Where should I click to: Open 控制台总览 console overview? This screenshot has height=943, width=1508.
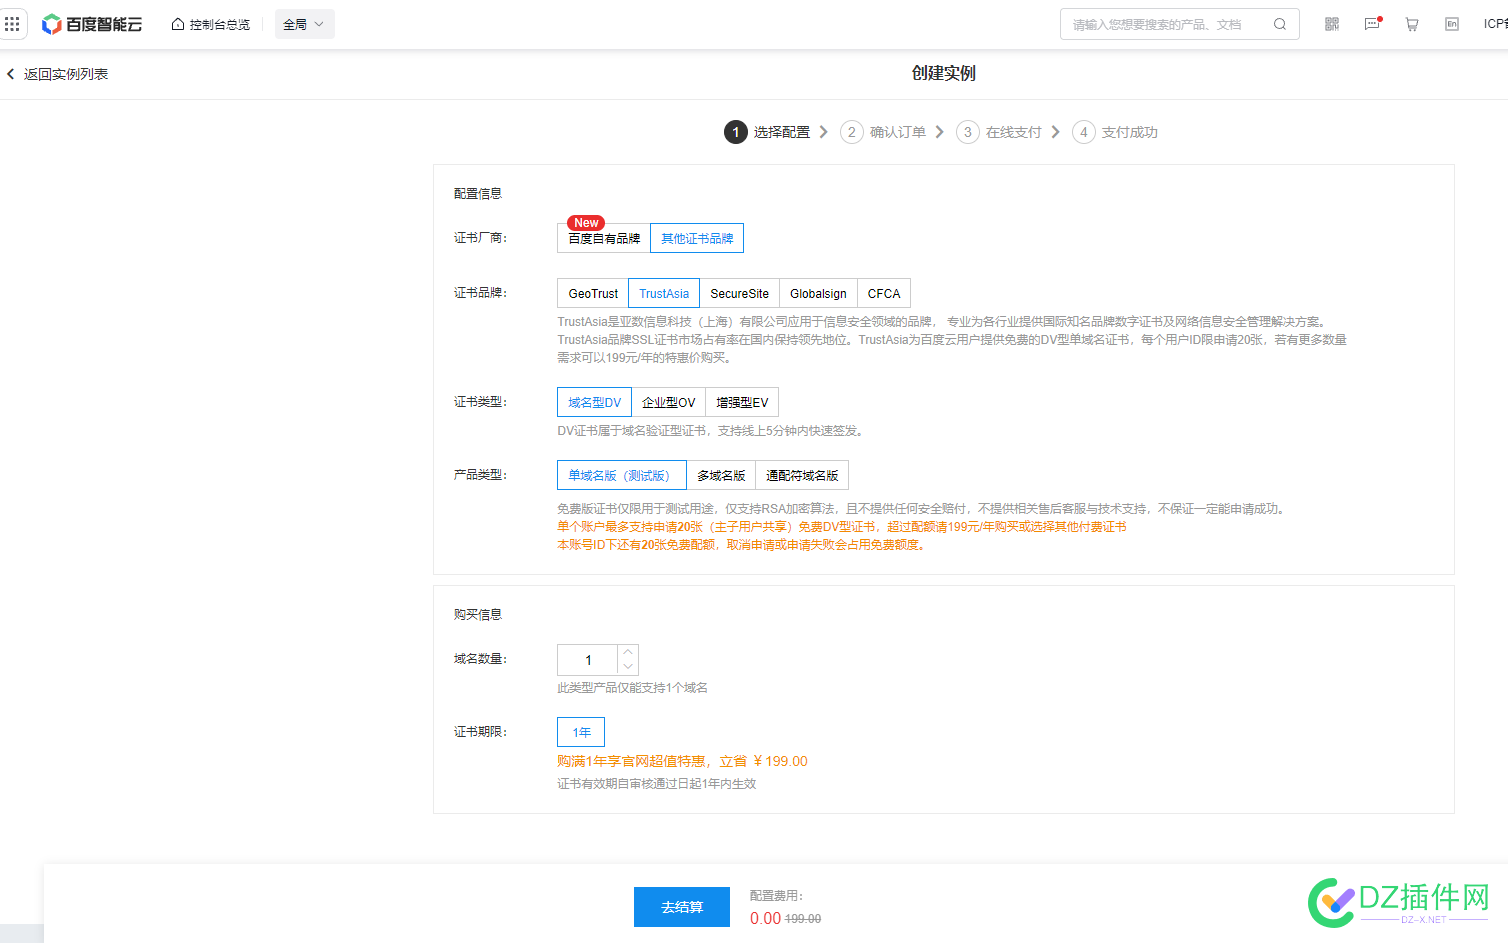[x=211, y=24]
